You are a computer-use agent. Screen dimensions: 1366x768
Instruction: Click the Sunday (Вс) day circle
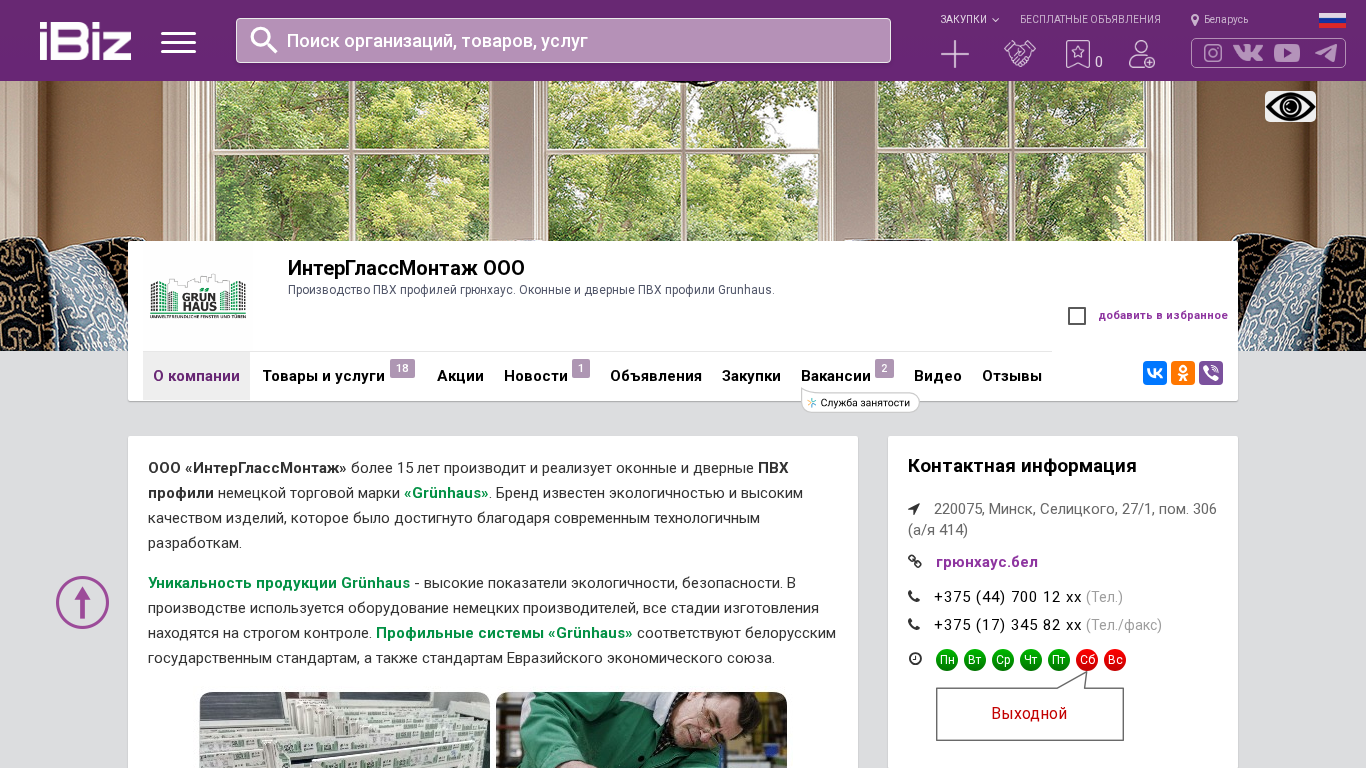pyautogui.click(x=1115, y=660)
